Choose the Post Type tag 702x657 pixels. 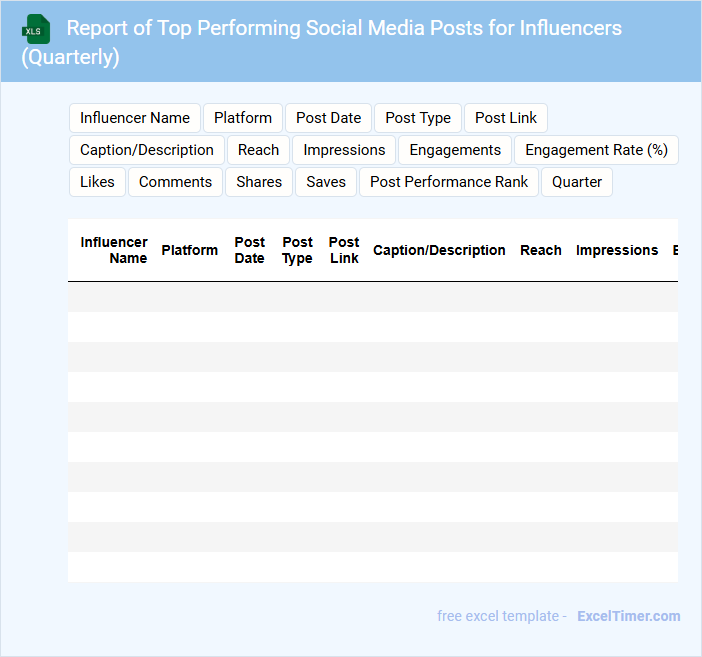click(x=418, y=118)
